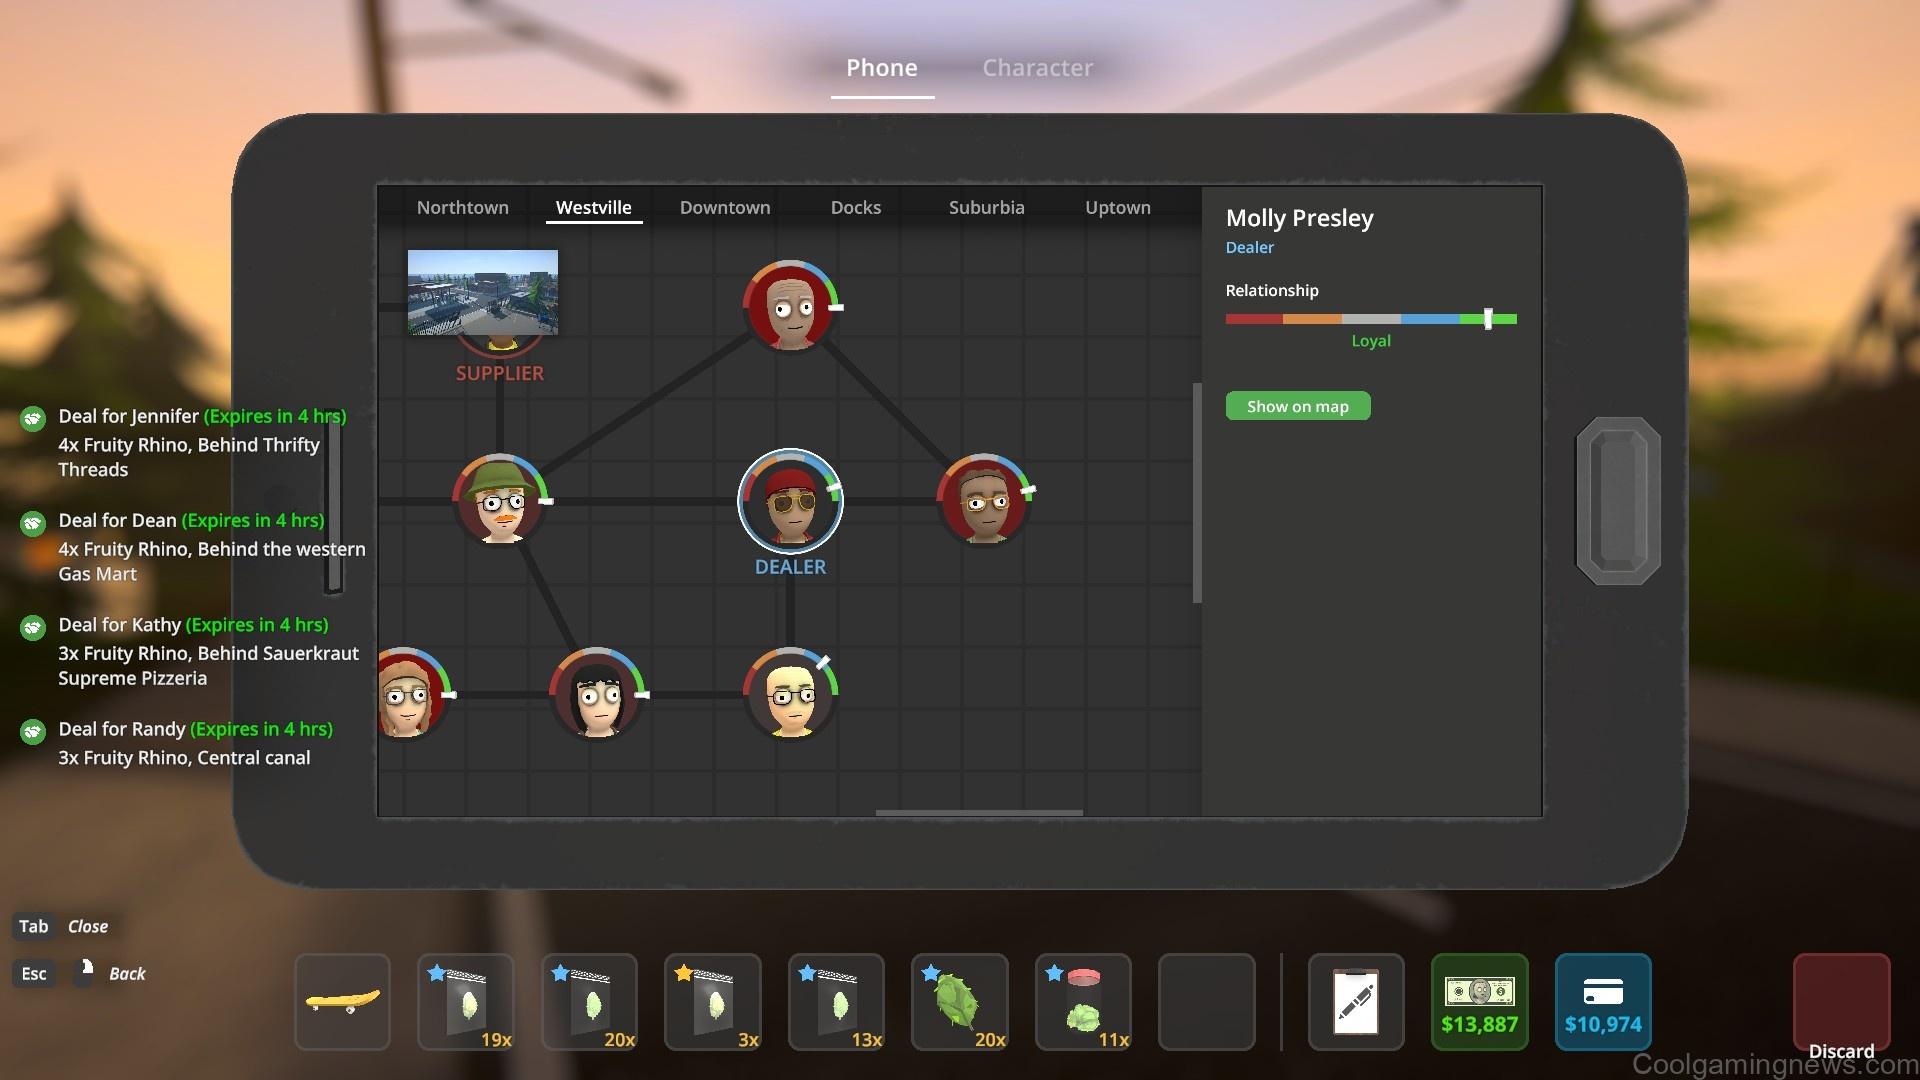The height and width of the screenshot is (1080, 1920).
Task: Click the Show on map button
Action: (x=1297, y=405)
